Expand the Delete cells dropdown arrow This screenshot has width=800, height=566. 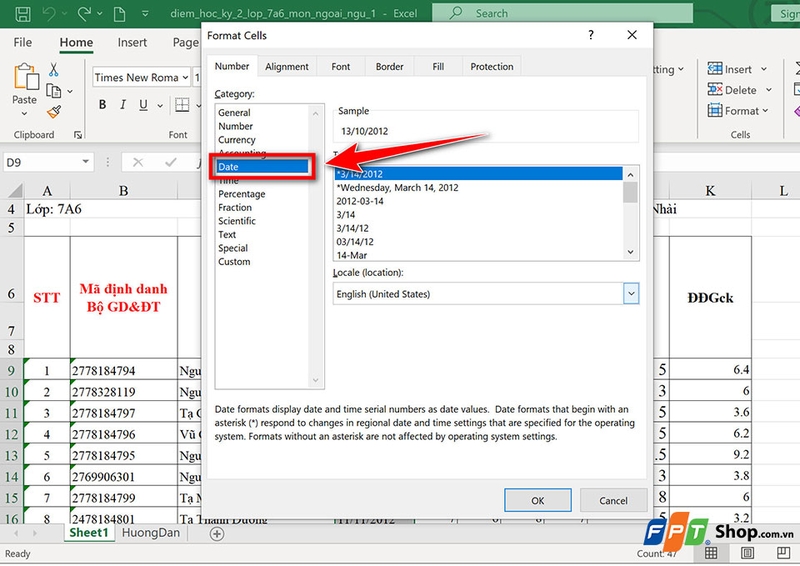[769, 90]
